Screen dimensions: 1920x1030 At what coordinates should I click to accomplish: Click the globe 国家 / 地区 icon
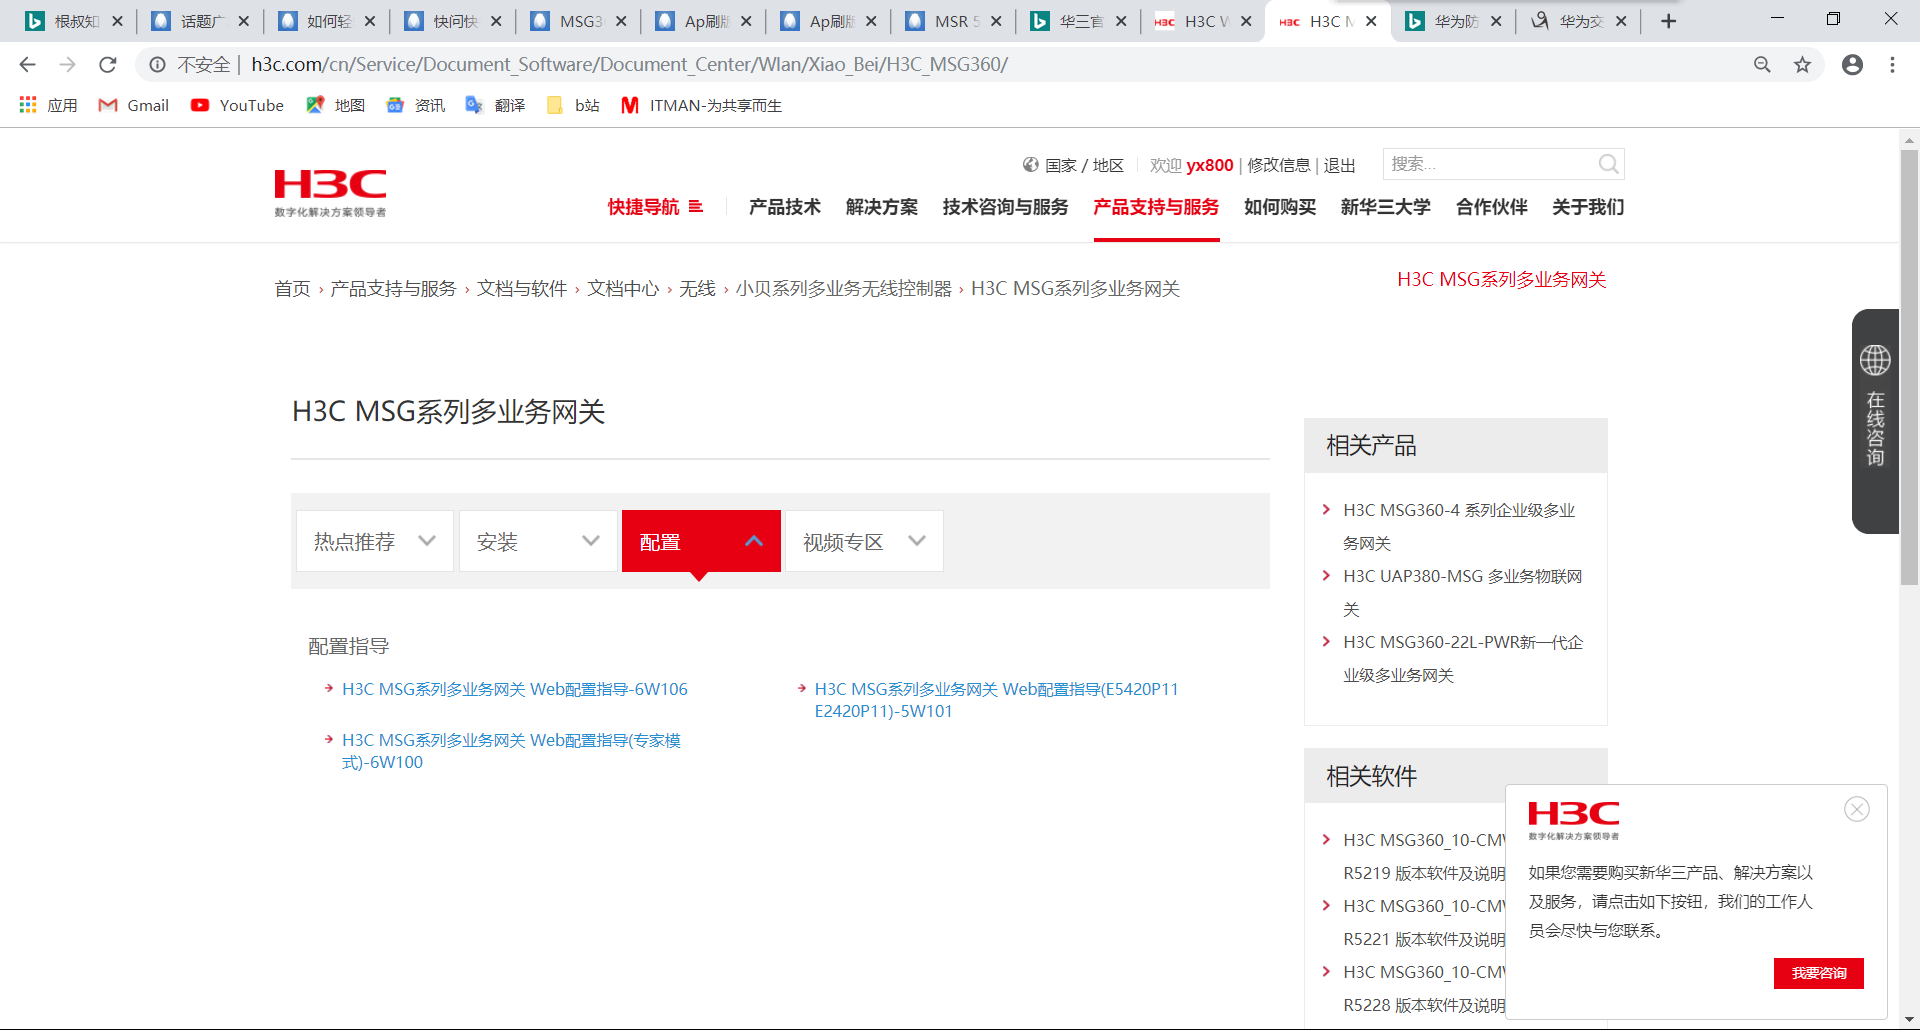coord(1031,165)
